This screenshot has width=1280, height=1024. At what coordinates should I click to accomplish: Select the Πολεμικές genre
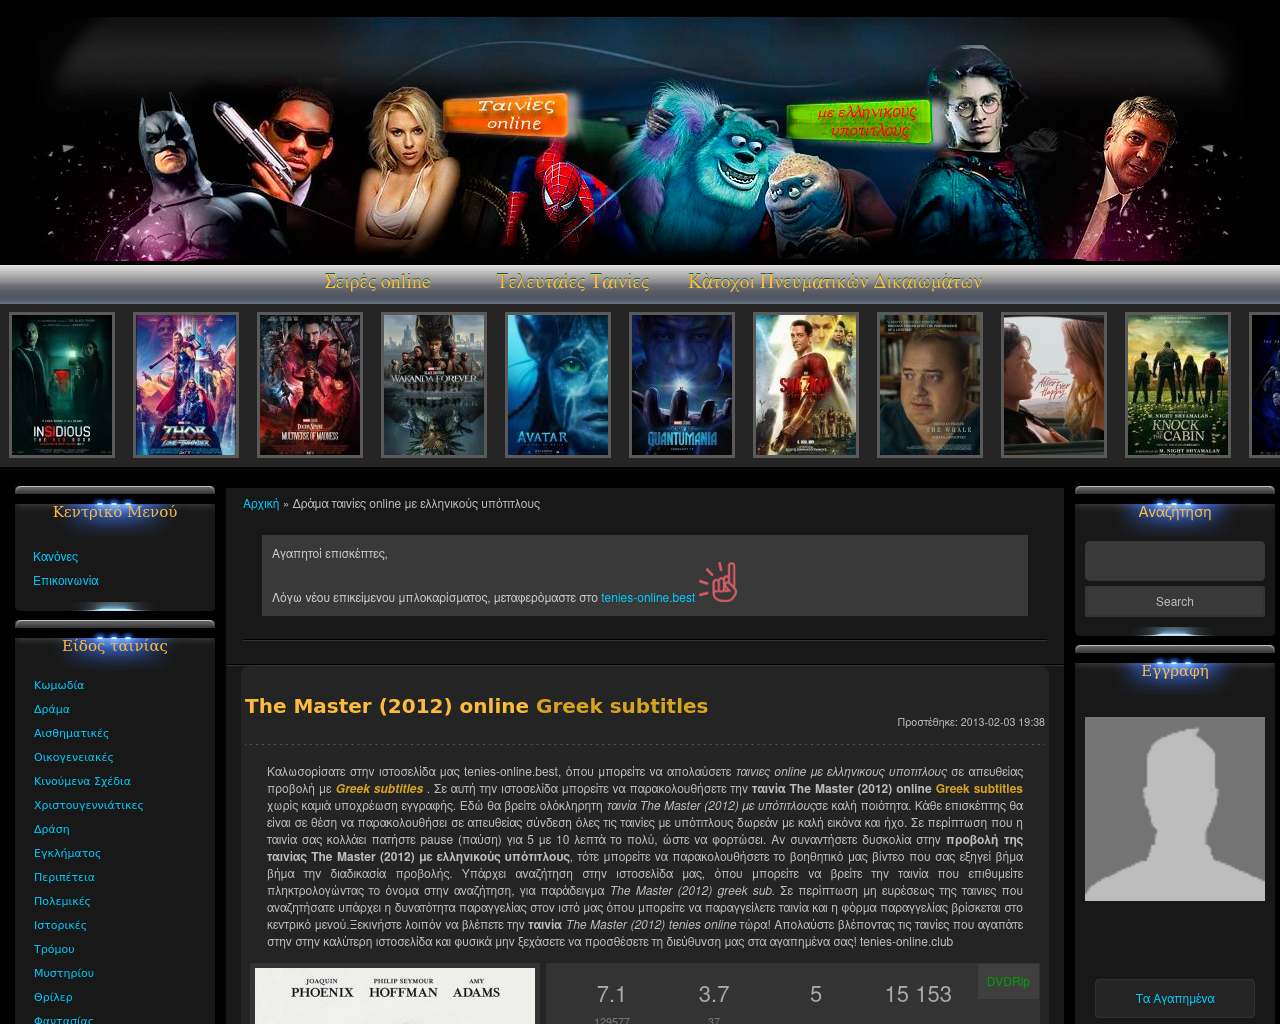[62, 901]
